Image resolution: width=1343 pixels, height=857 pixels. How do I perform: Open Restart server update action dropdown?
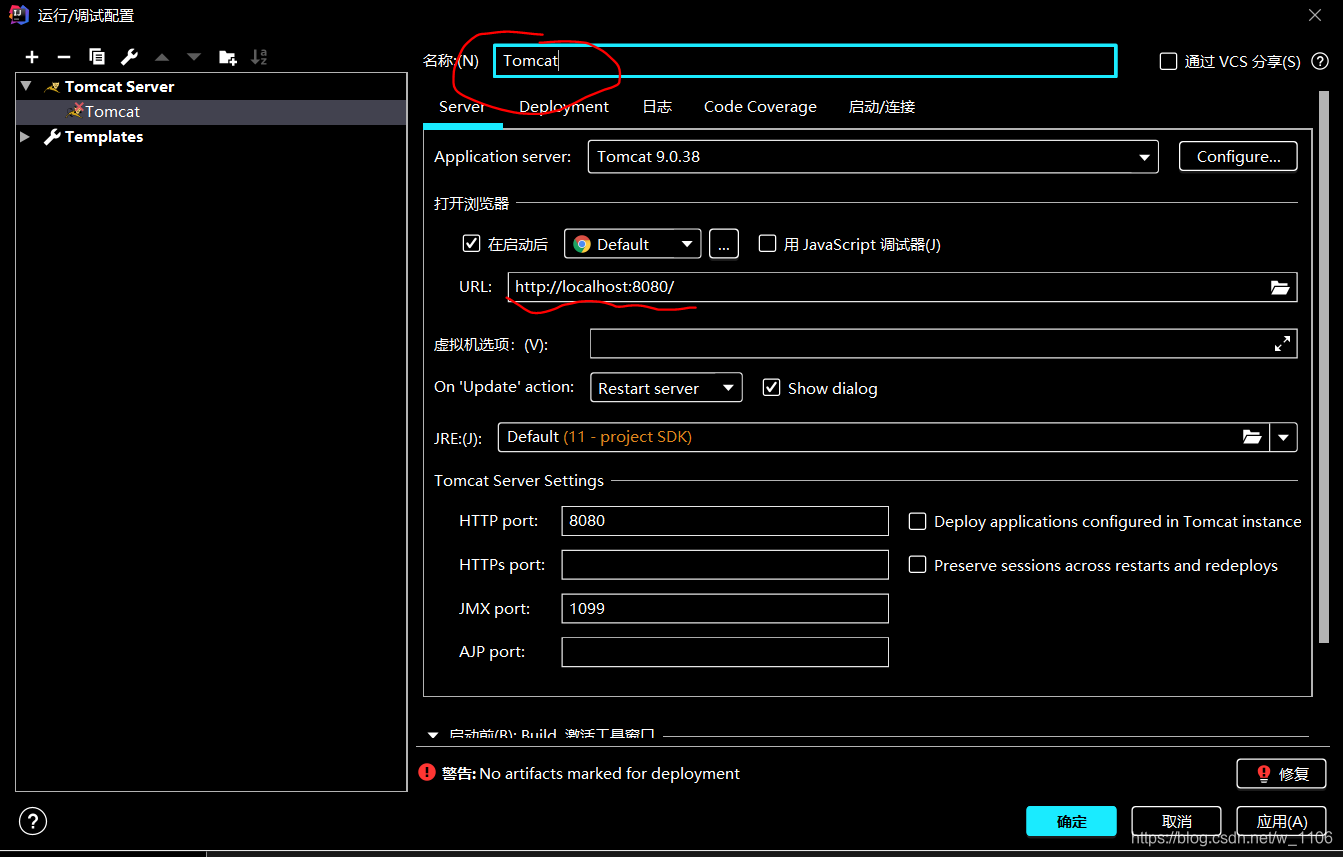666,388
